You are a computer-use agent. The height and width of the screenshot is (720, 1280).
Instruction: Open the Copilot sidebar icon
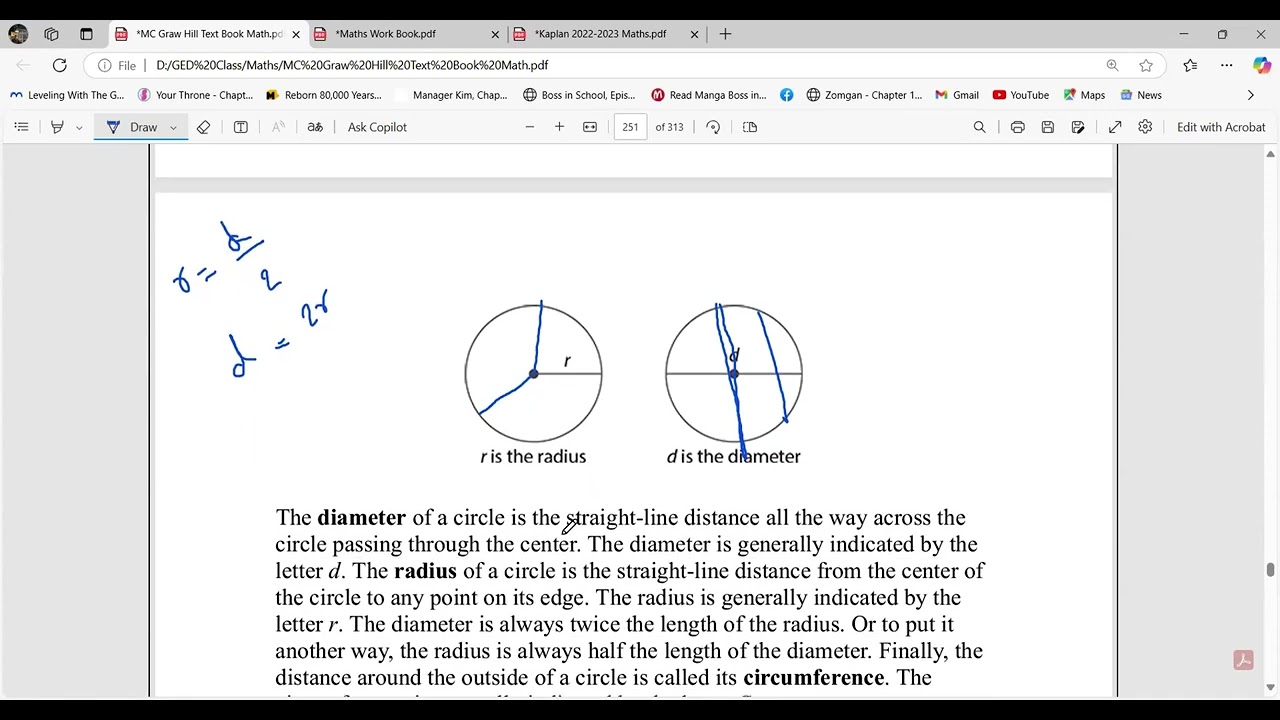coord(1262,65)
